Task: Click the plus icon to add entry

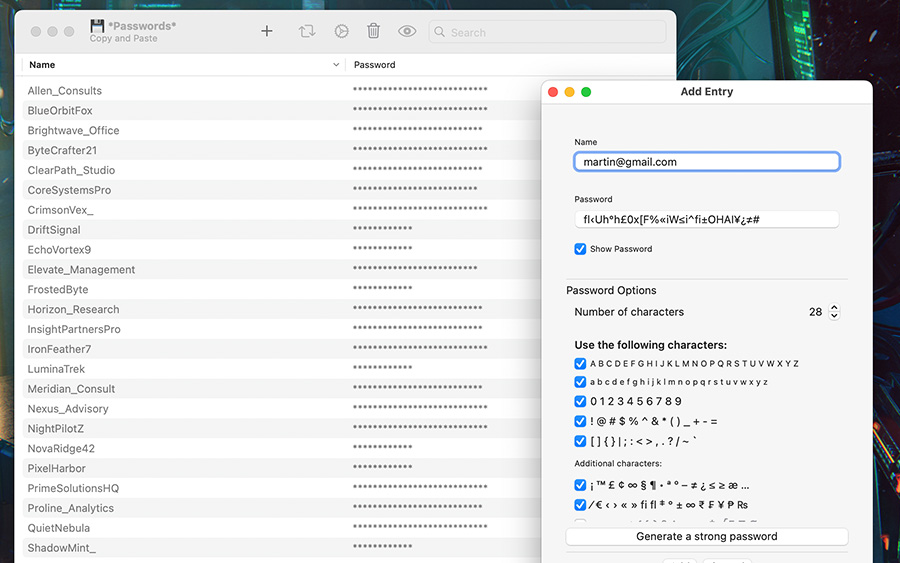Action: (267, 31)
